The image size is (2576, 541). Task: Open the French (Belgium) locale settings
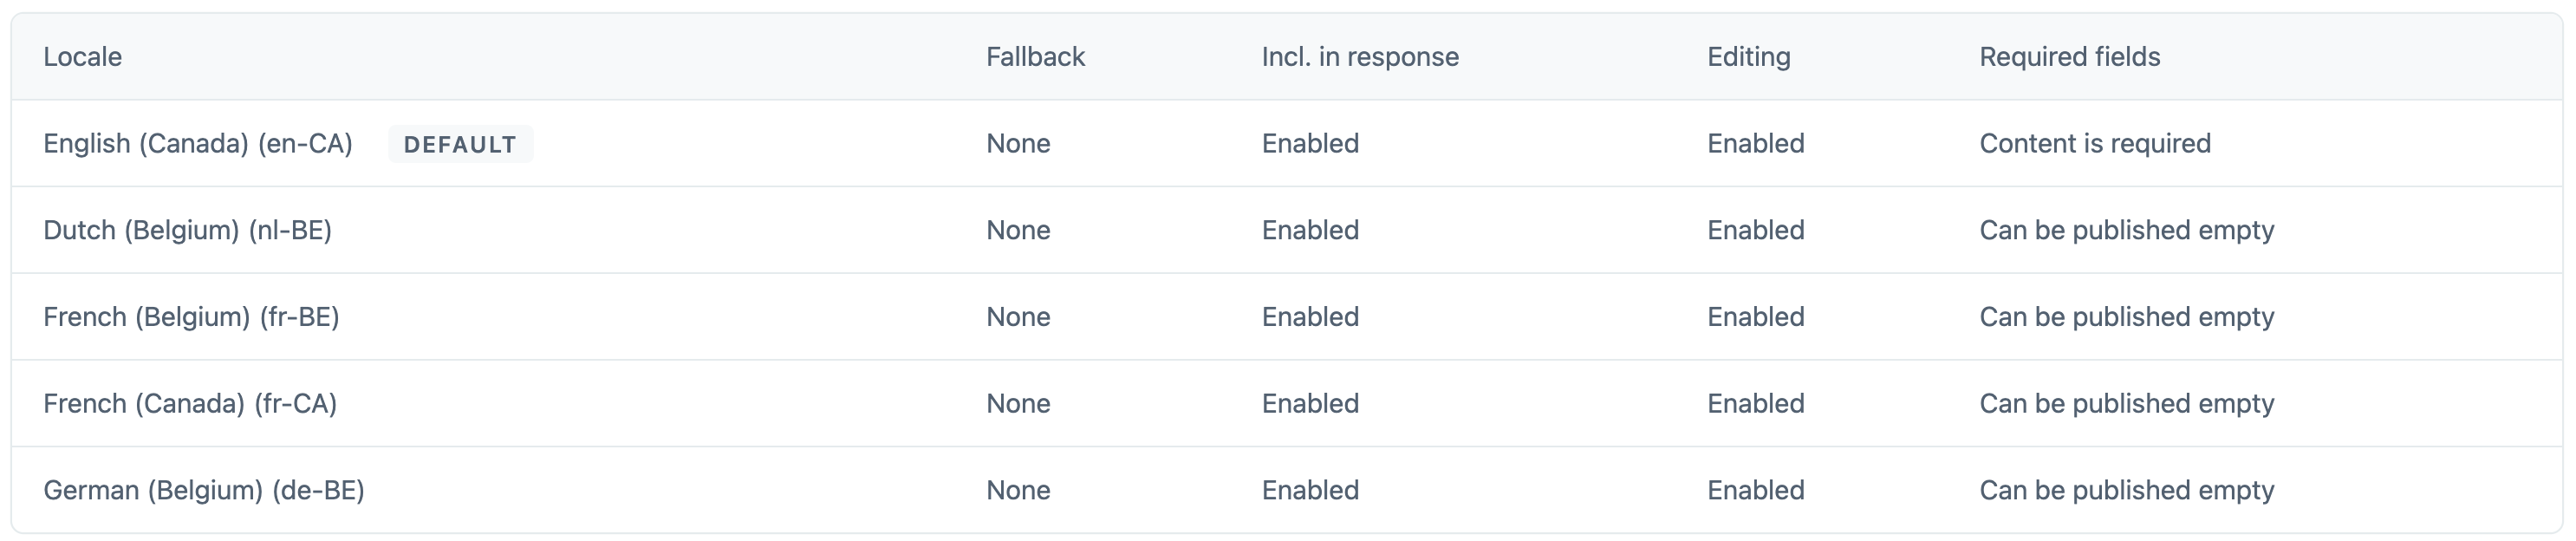tap(190, 317)
